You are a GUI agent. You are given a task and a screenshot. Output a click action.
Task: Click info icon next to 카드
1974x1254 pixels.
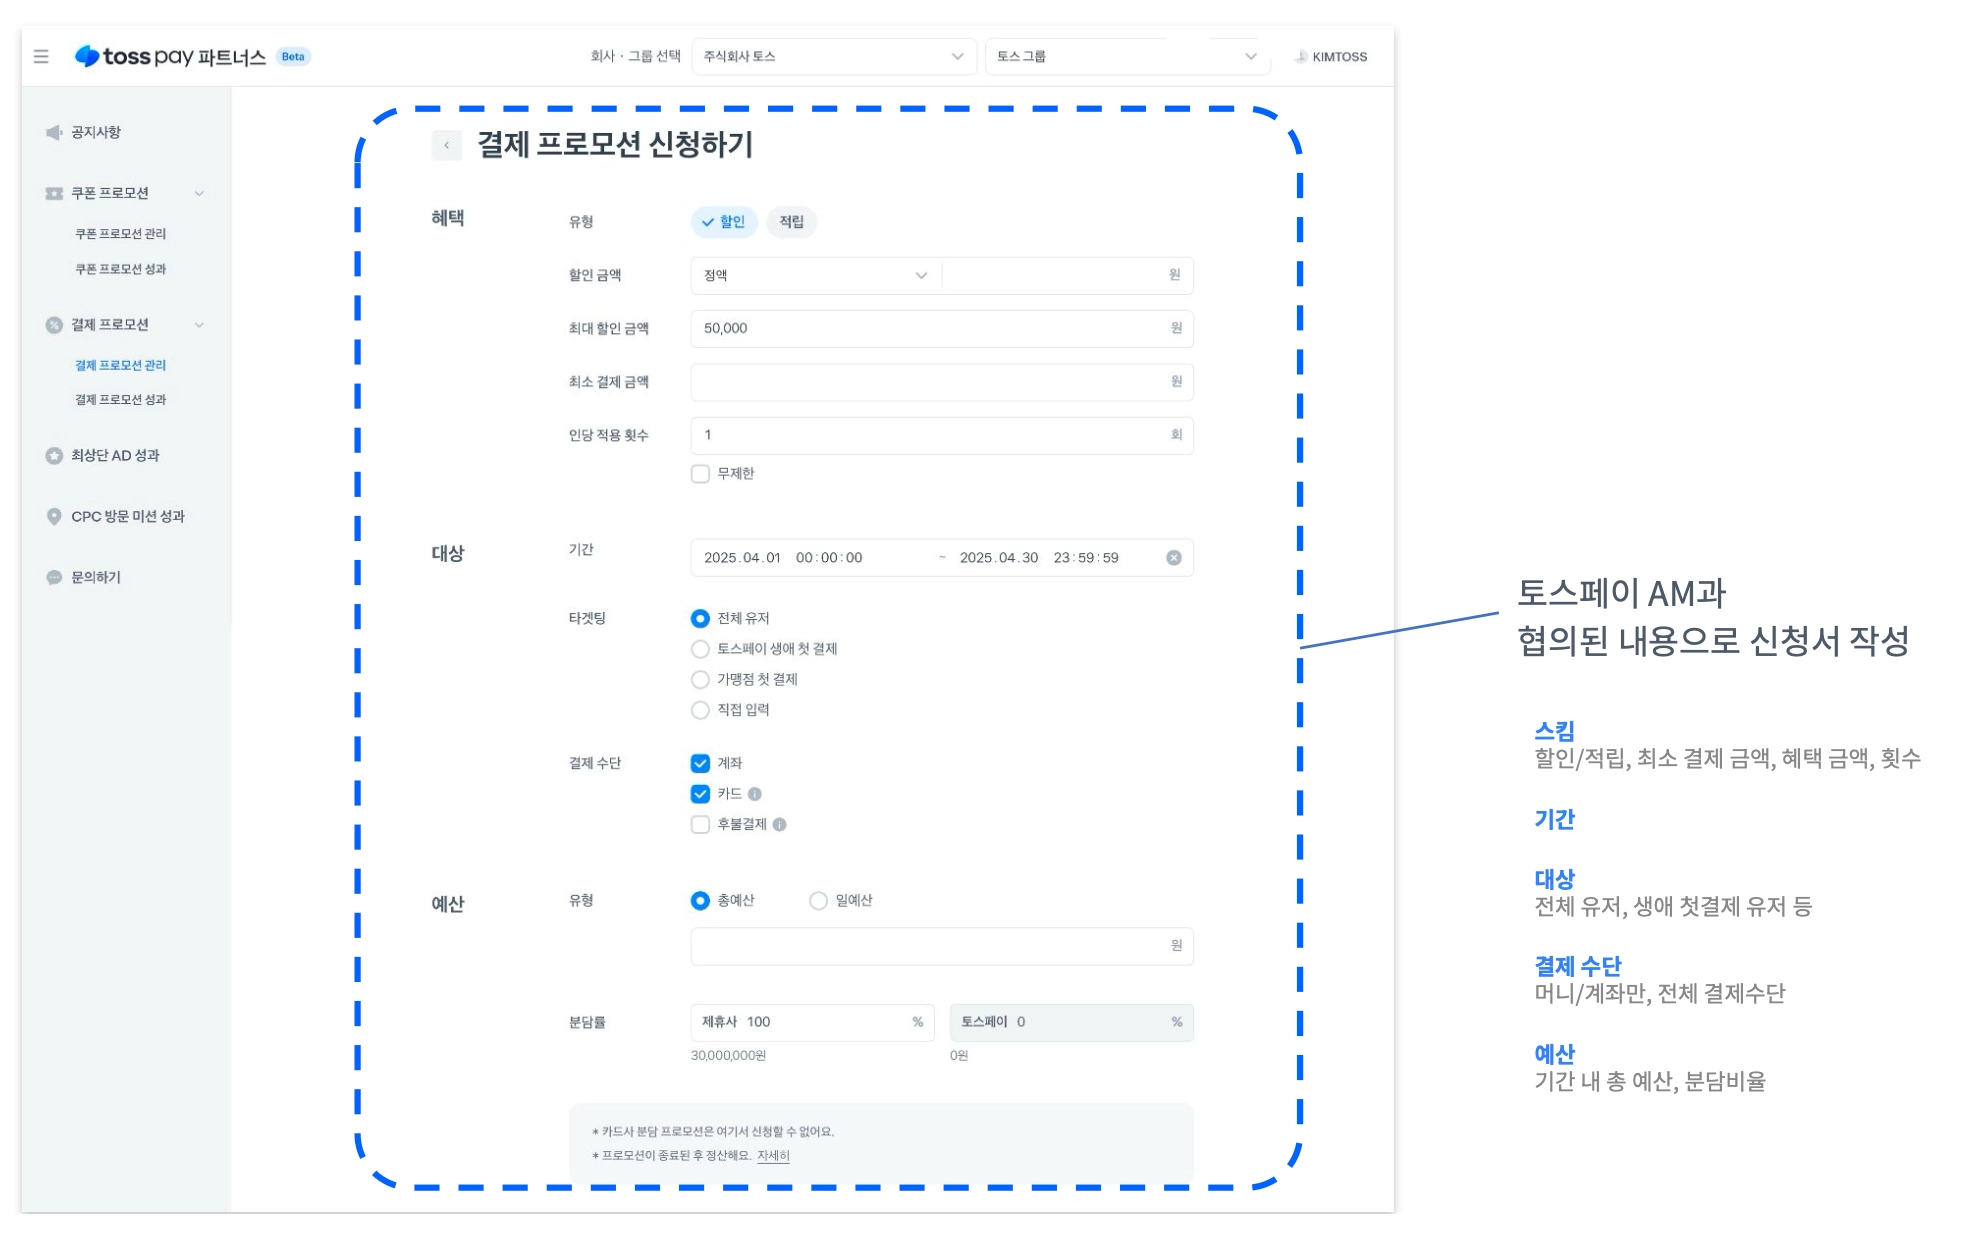pos(755,794)
